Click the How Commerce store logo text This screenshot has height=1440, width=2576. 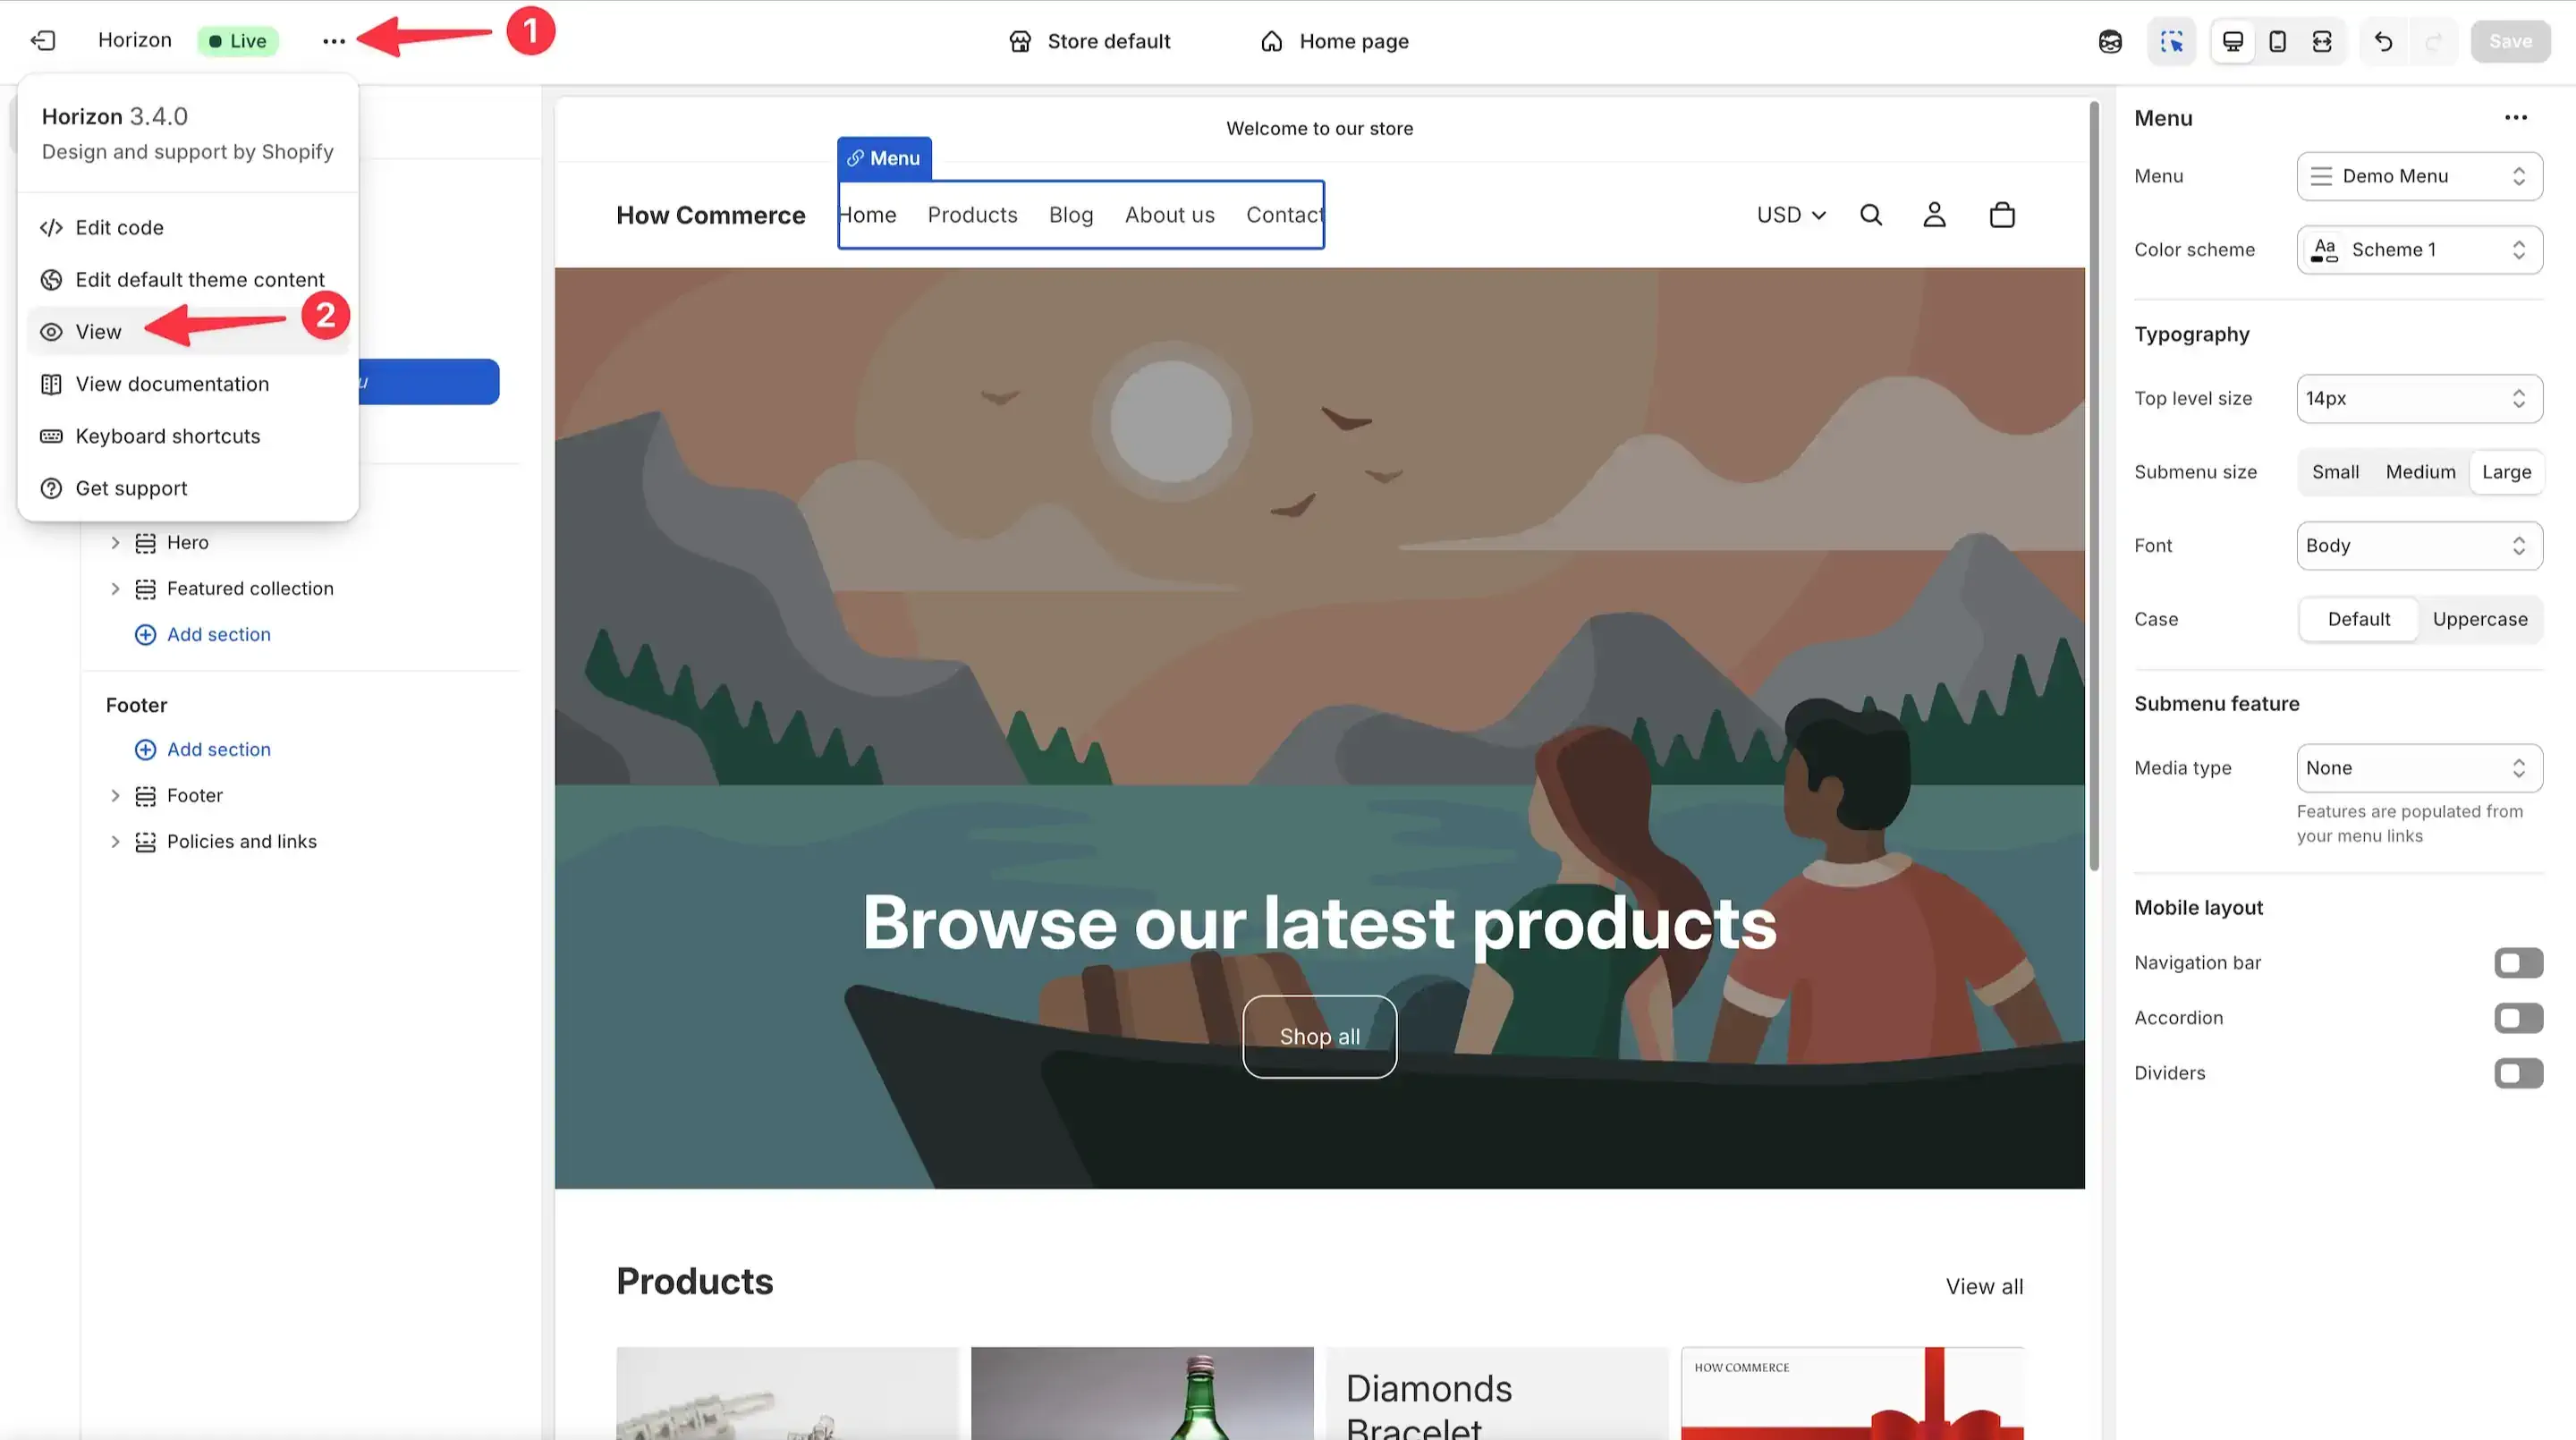coord(710,215)
